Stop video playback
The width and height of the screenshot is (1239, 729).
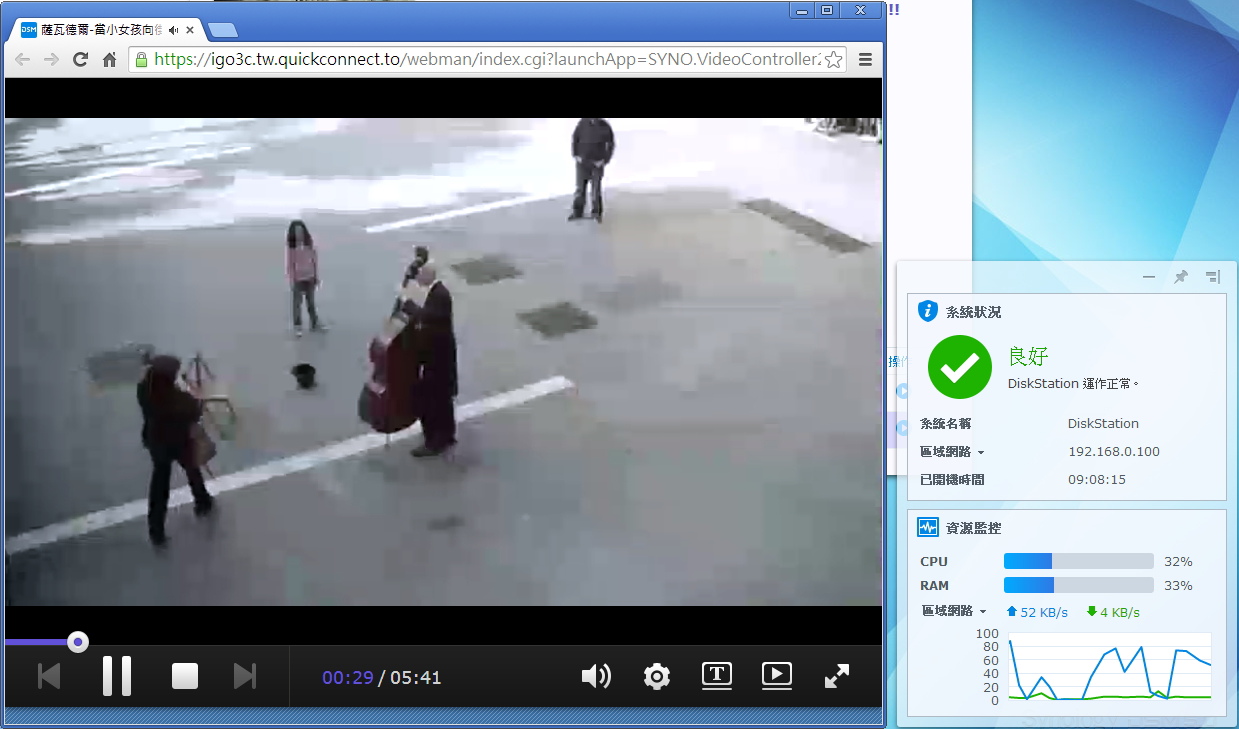coord(185,676)
